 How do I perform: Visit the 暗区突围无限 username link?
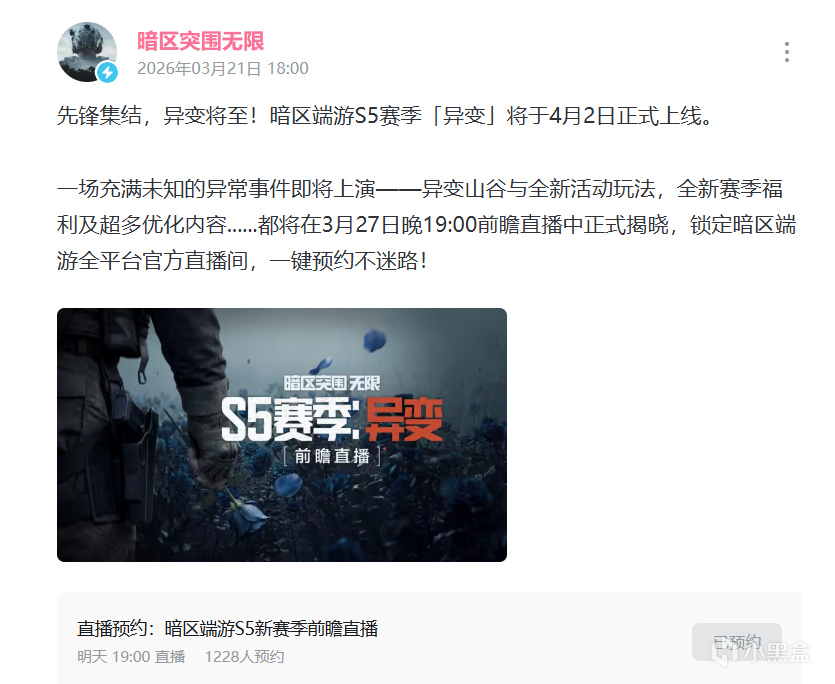tap(201, 41)
